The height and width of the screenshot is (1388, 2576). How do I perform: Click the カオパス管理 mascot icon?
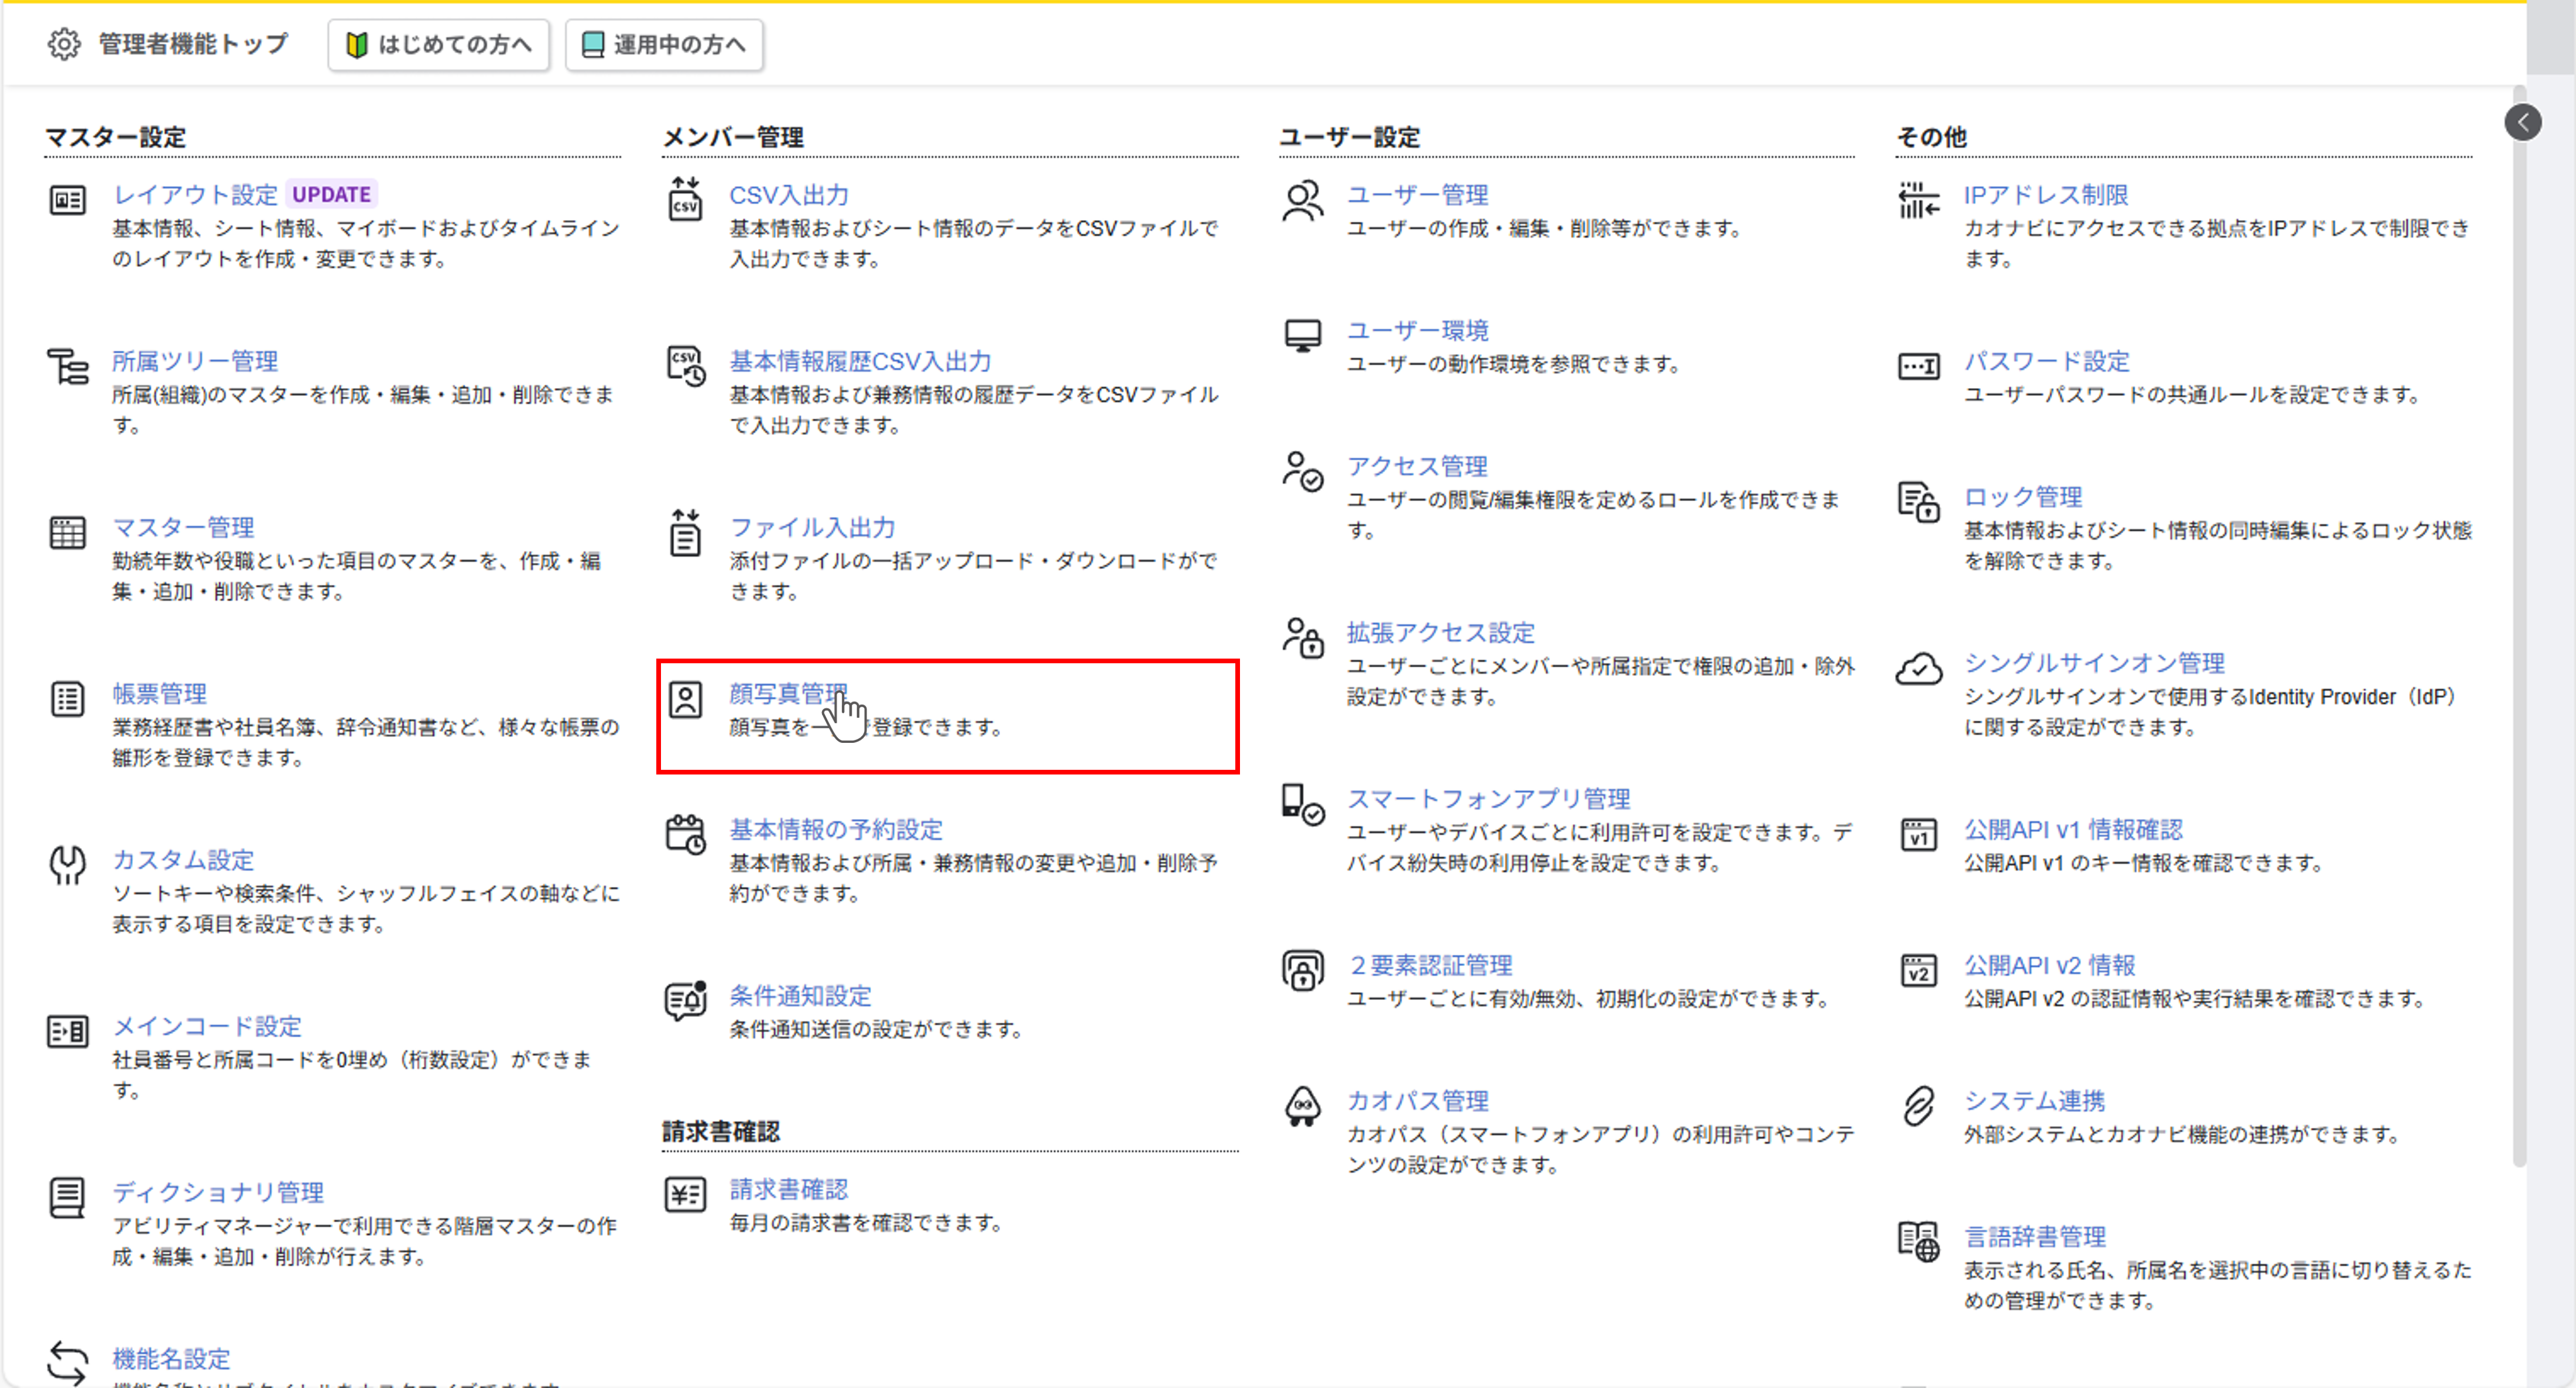click(x=1302, y=1106)
